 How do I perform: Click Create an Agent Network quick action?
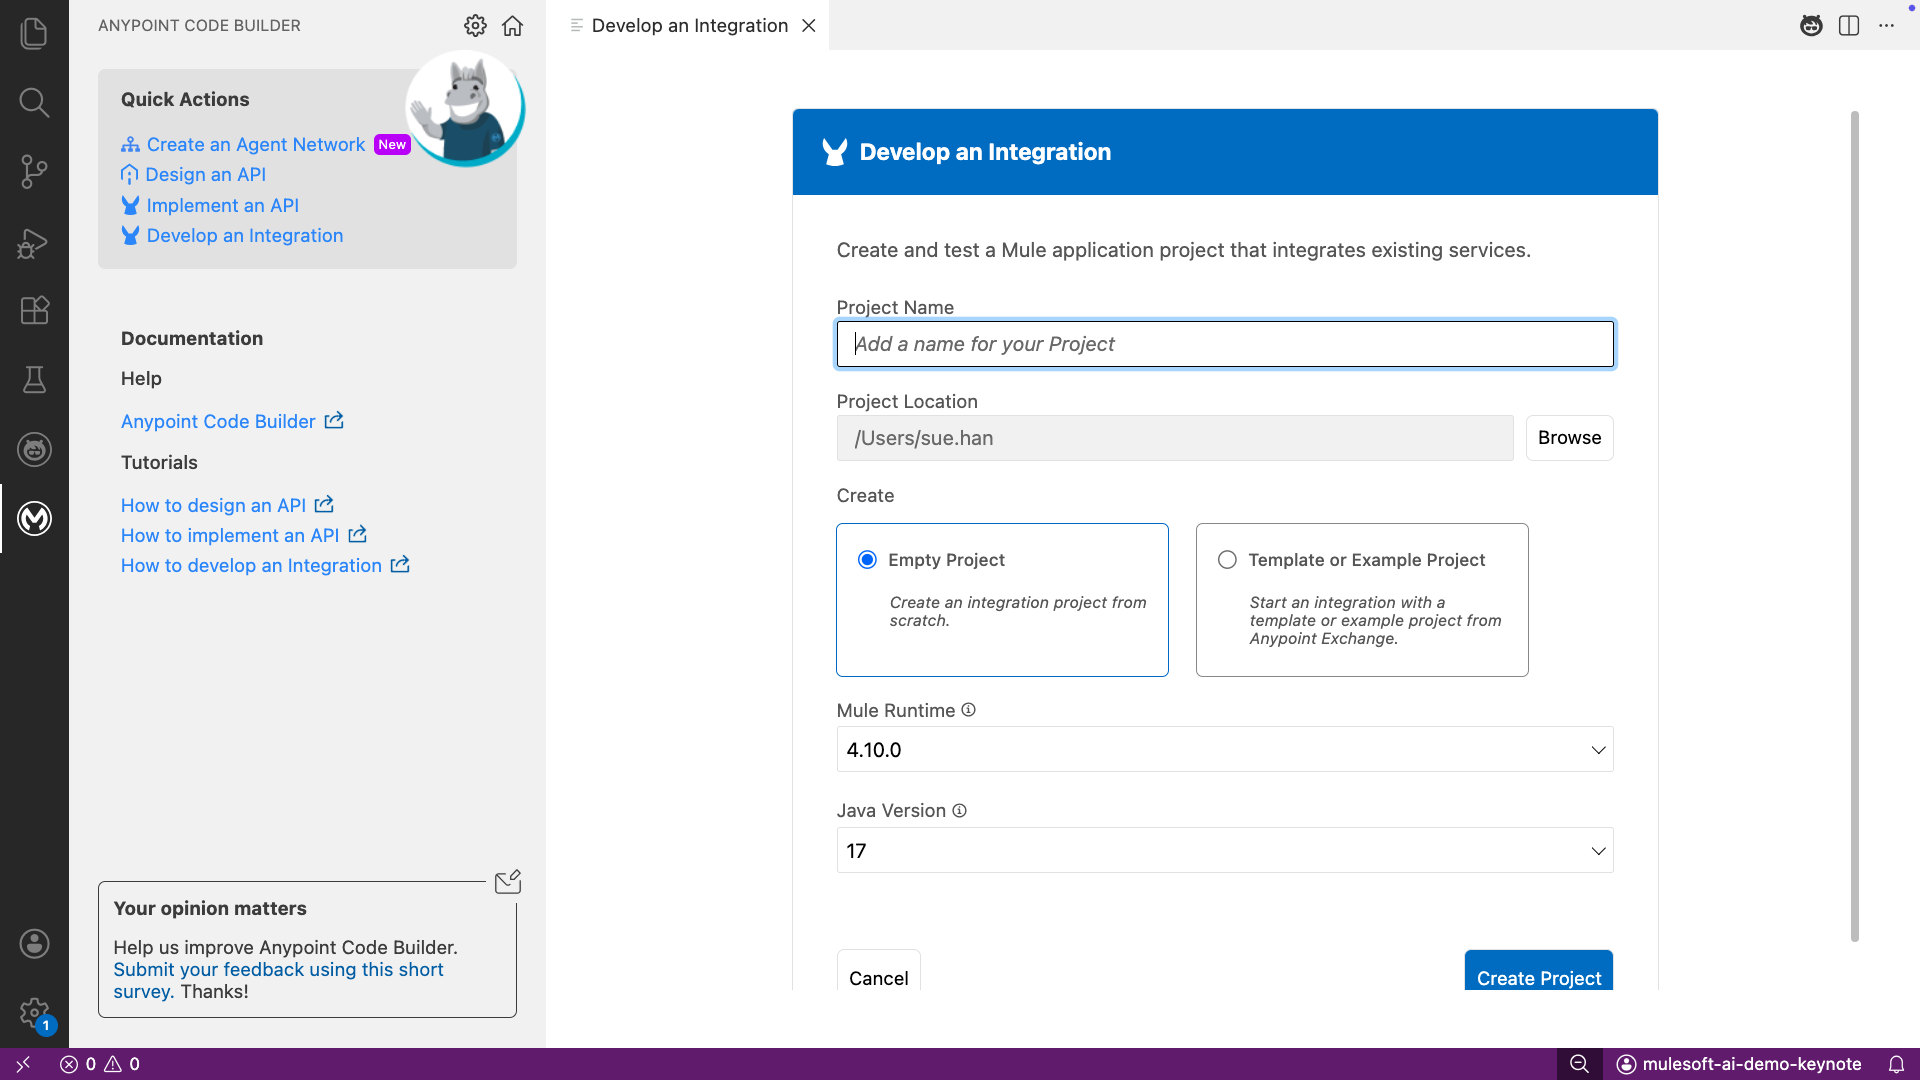pyautogui.click(x=255, y=145)
